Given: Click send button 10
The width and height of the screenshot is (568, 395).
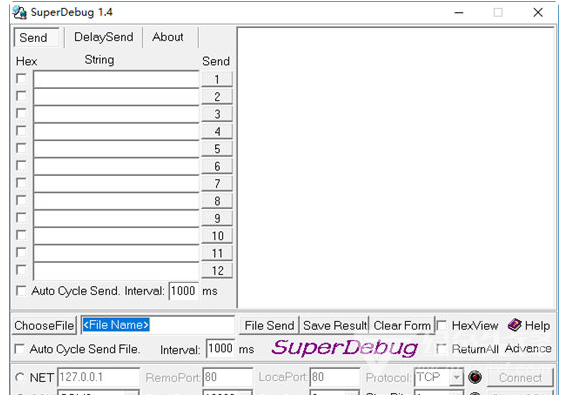Looking at the screenshot, I should (x=217, y=236).
